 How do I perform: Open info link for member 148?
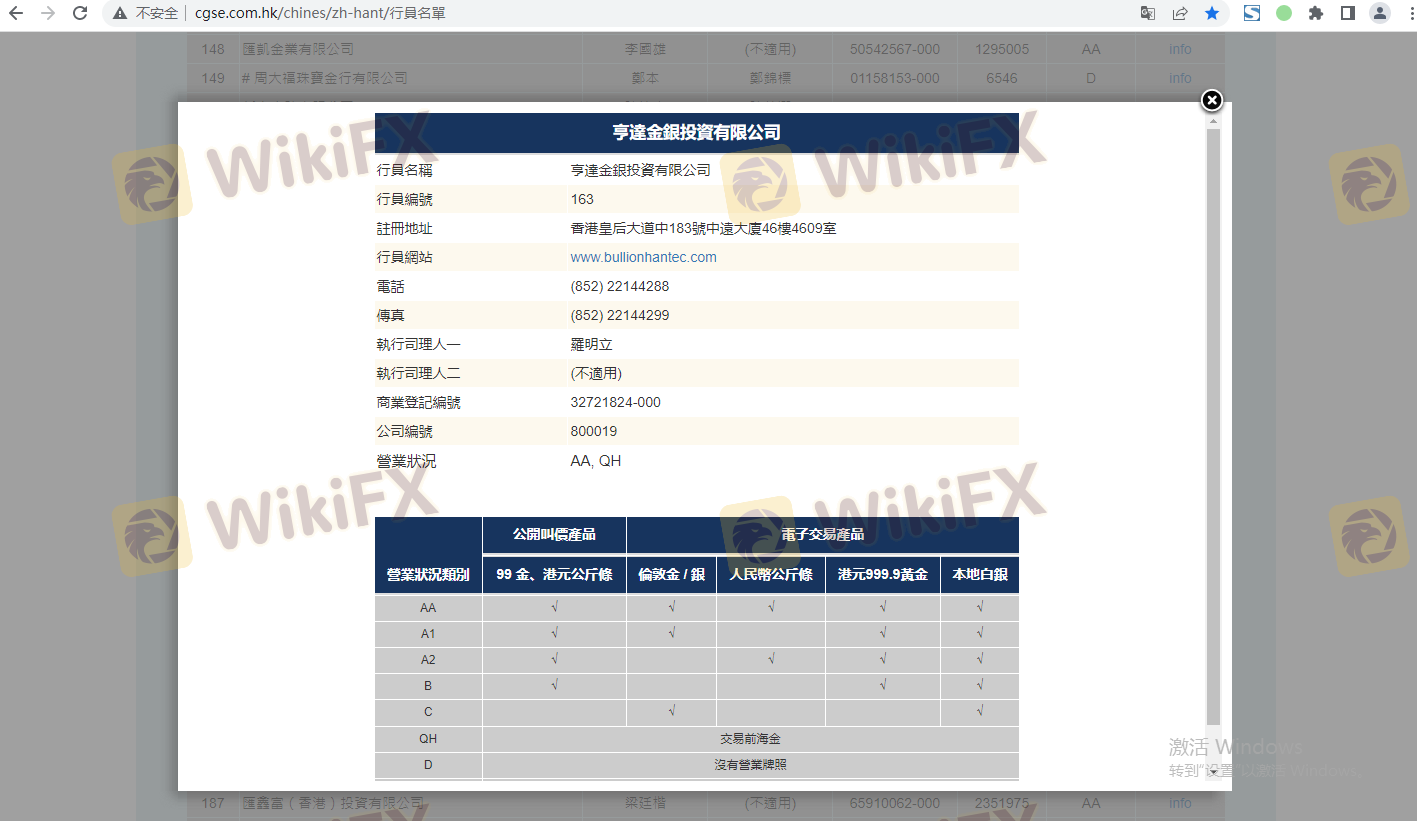point(1180,49)
